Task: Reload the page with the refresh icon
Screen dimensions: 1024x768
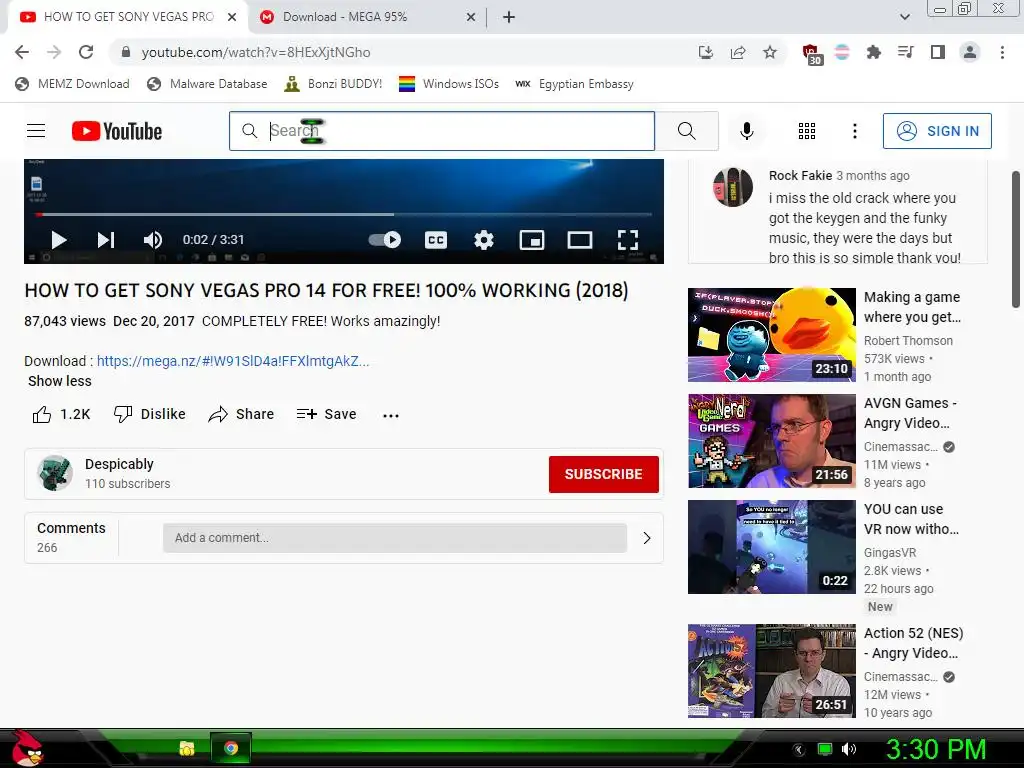Action: [x=86, y=52]
